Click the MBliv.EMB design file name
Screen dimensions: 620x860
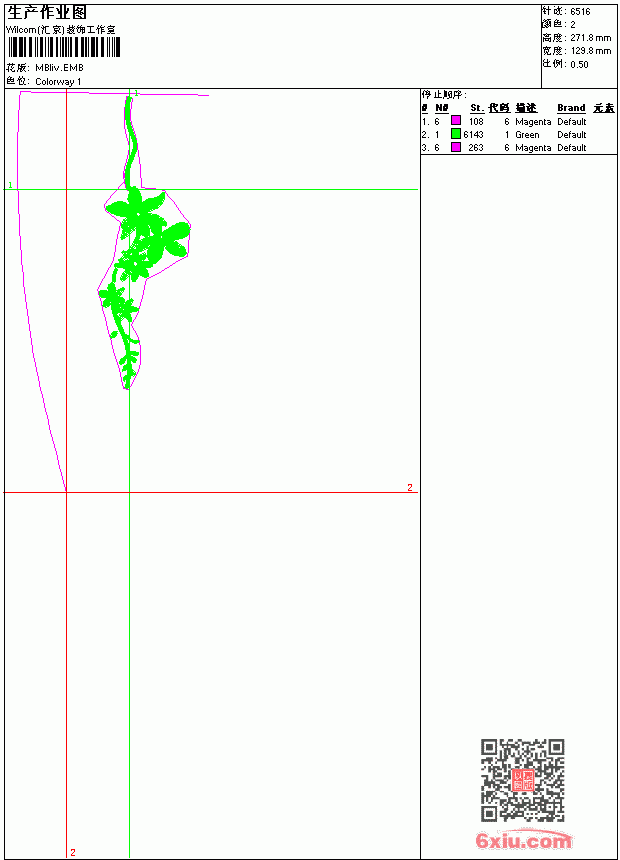click(x=59, y=68)
